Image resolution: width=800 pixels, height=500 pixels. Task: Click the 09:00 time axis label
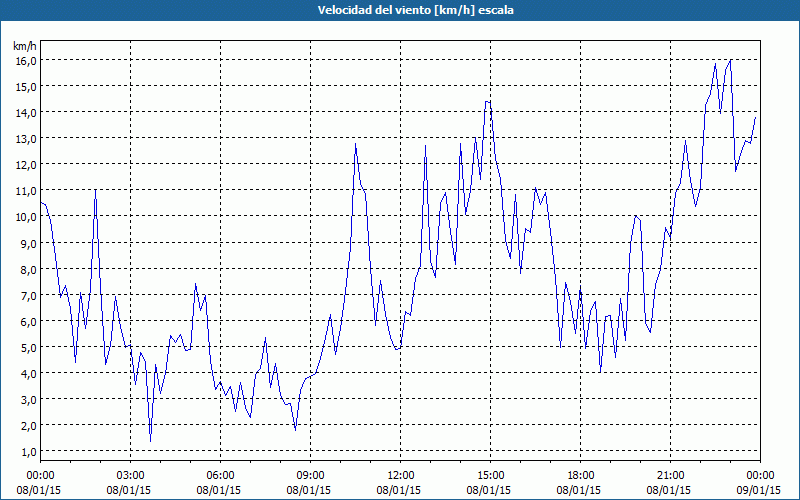pyautogui.click(x=310, y=476)
